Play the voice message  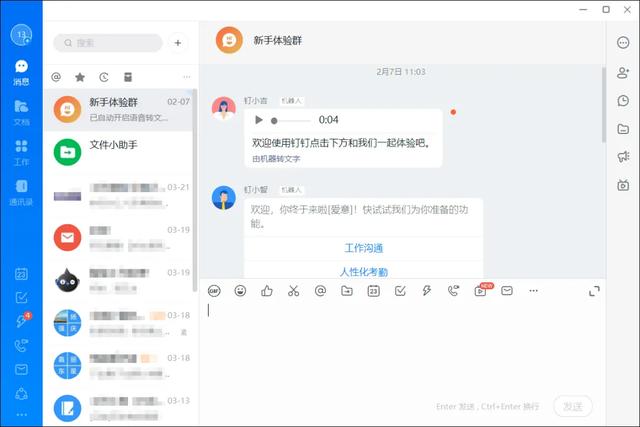[x=258, y=120]
